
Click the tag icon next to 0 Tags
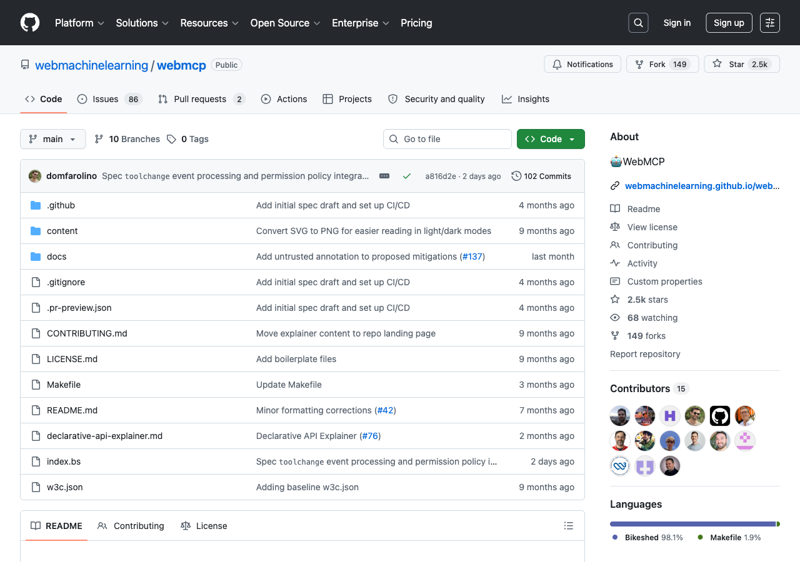pos(171,139)
